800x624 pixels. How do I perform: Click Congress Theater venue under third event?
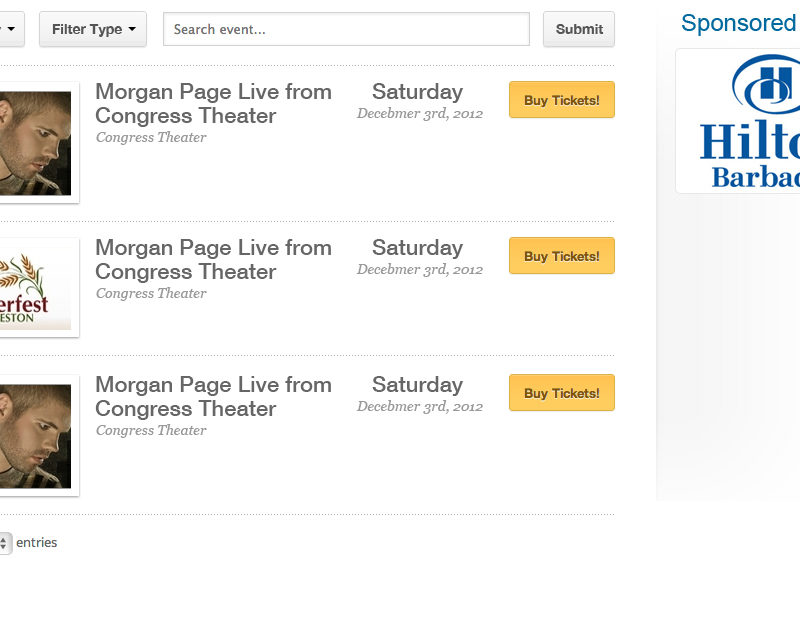coord(151,430)
